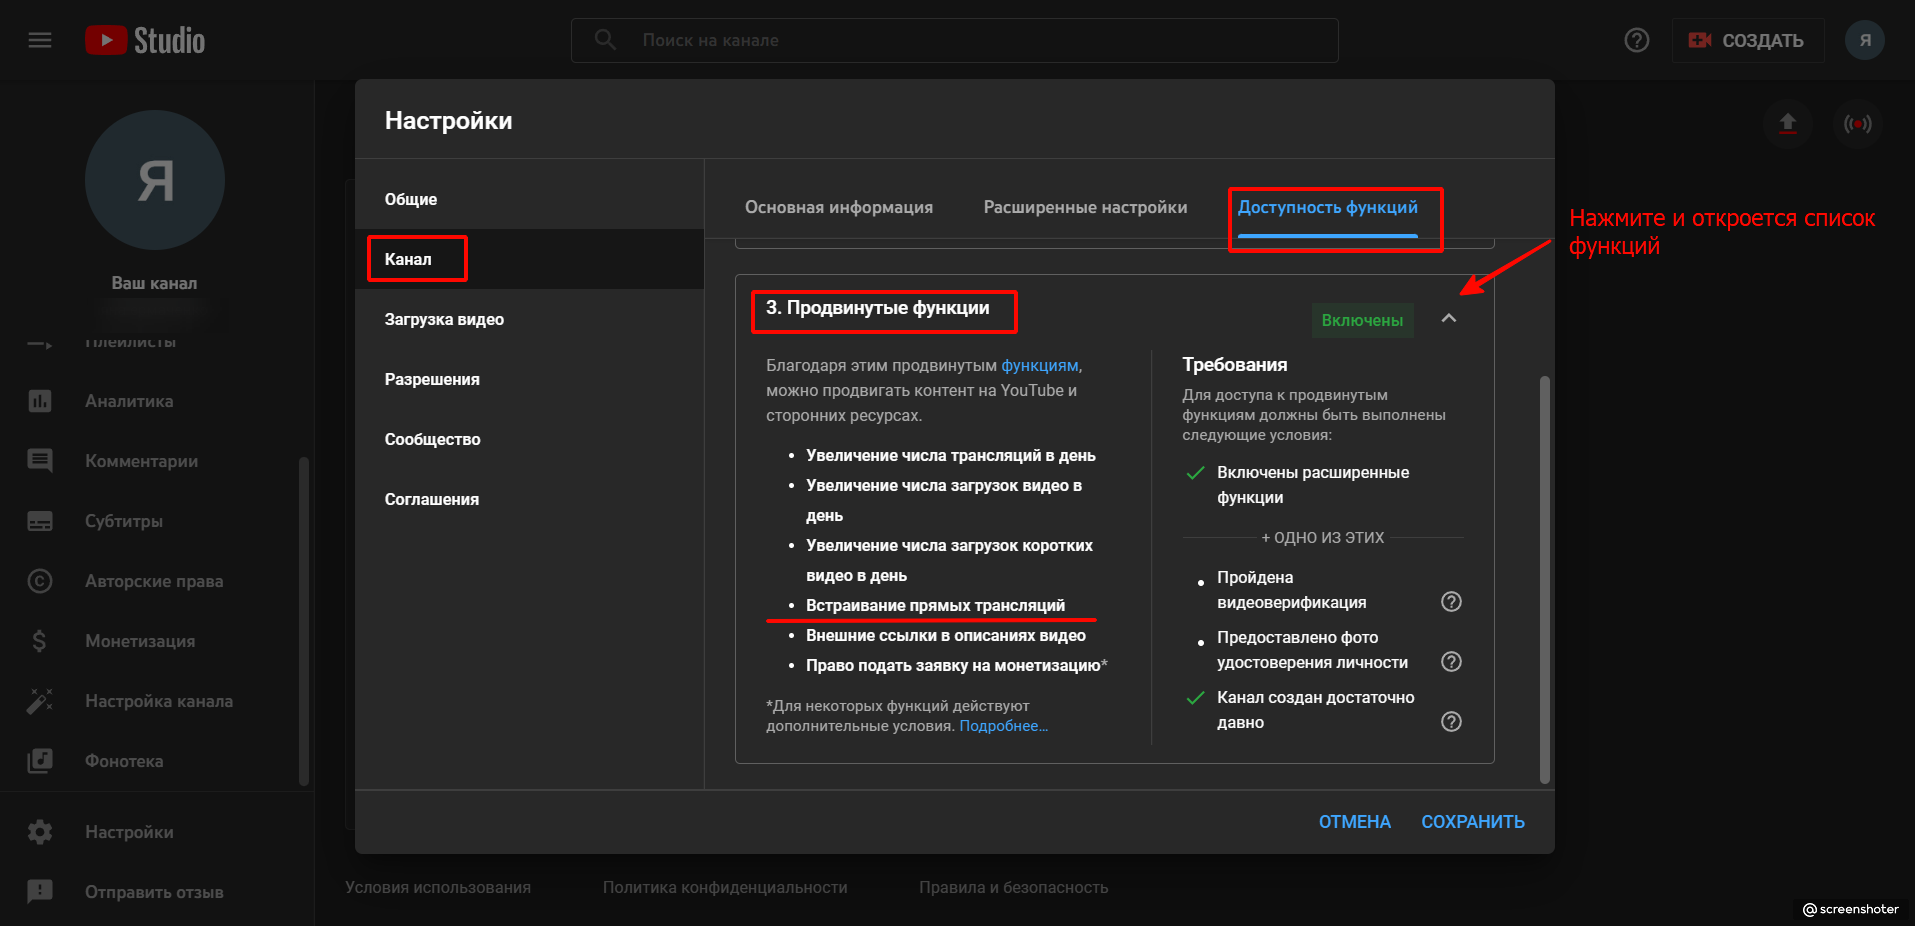Click the upload video arrow icon

click(1787, 124)
